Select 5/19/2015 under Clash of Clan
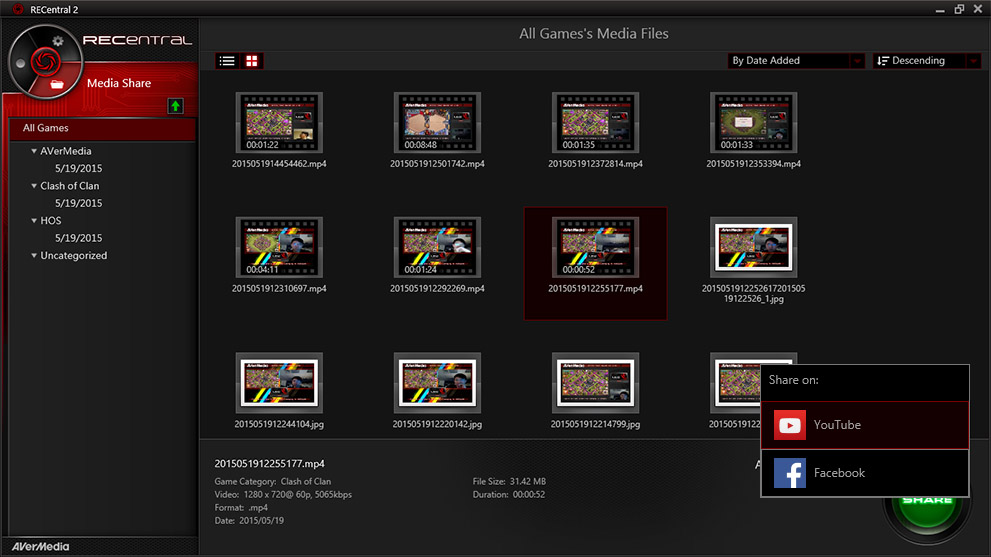Screen dimensions: 991x557 (78, 203)
